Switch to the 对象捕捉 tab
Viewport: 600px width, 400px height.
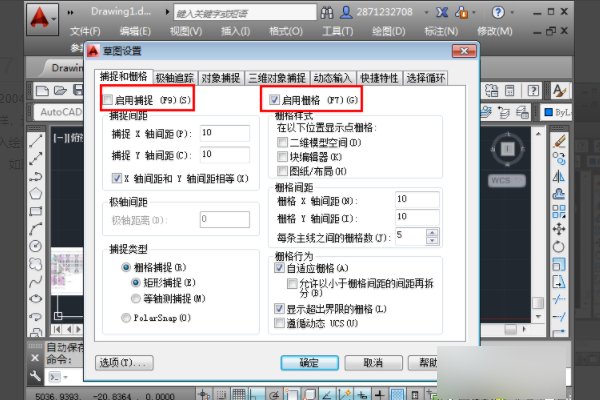coord(221,78)
